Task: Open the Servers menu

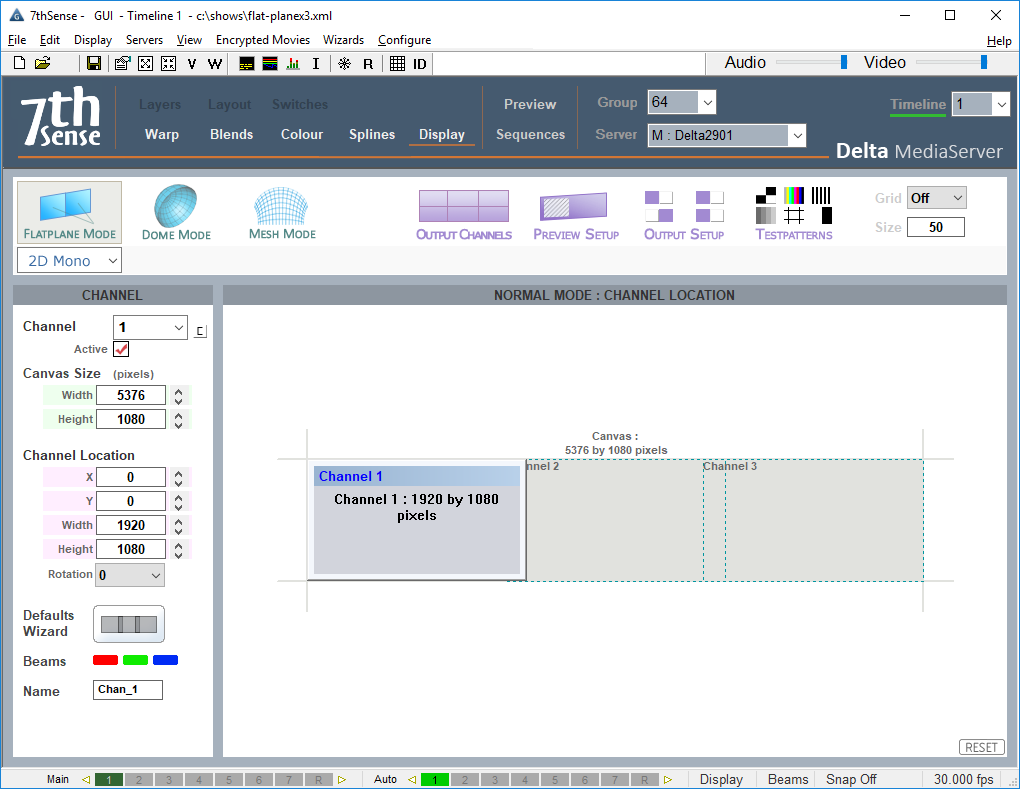Action: (x=144, y=40)
